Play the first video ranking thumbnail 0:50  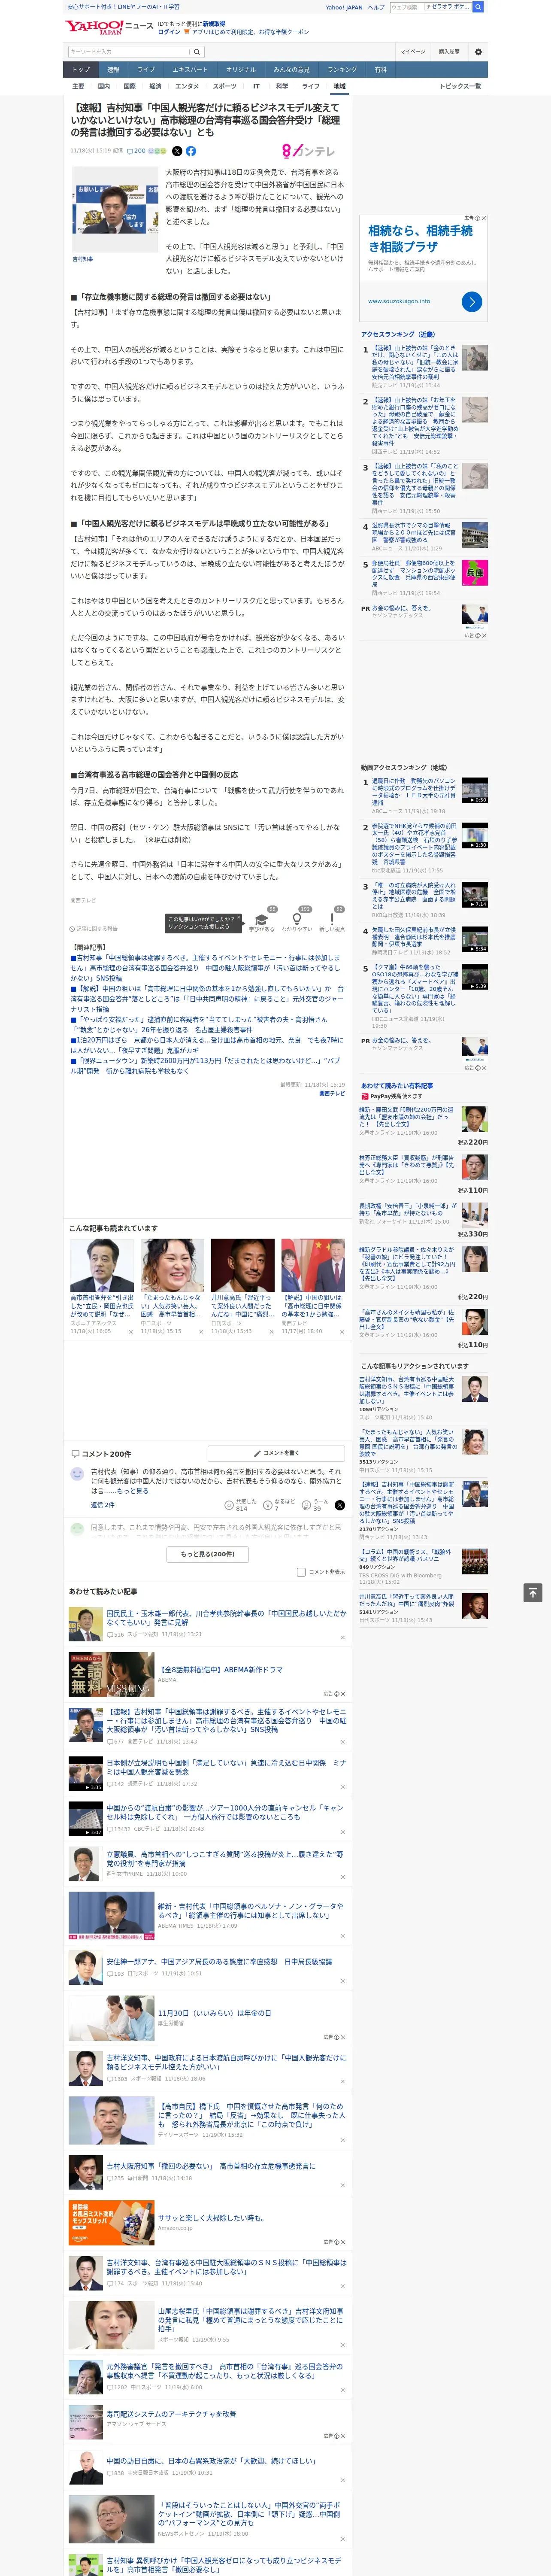[475, 791]
